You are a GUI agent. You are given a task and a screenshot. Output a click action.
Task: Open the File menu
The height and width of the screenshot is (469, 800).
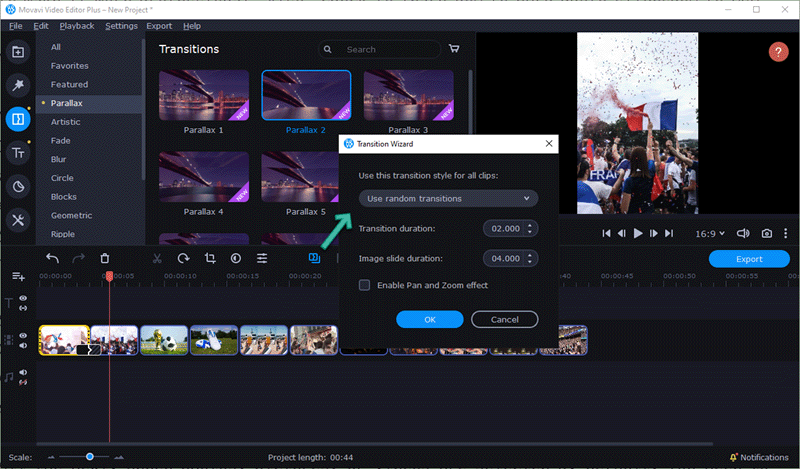click(15, 26)
